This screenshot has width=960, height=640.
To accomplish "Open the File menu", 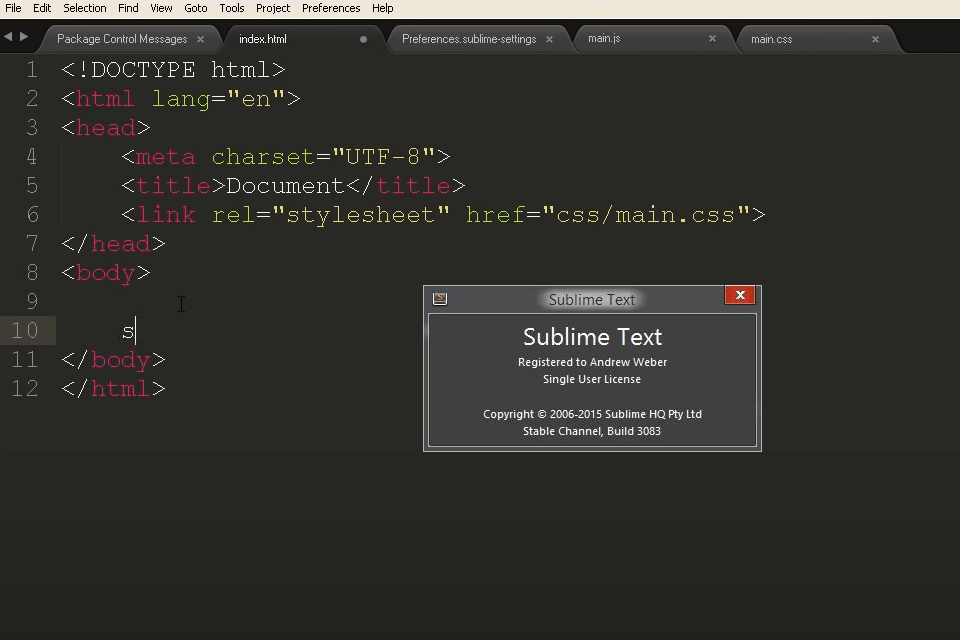I will pyautogui.click(x=13, y=8).
